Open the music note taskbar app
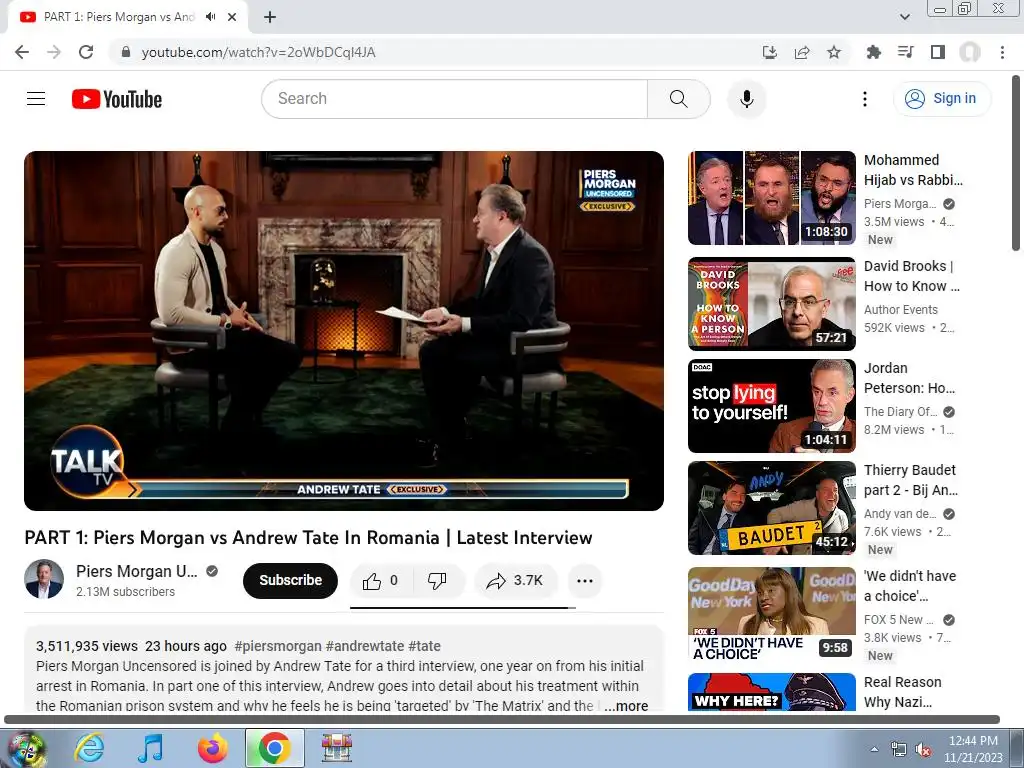This screenshot has width=1024, height=768. tap(151, 748)
